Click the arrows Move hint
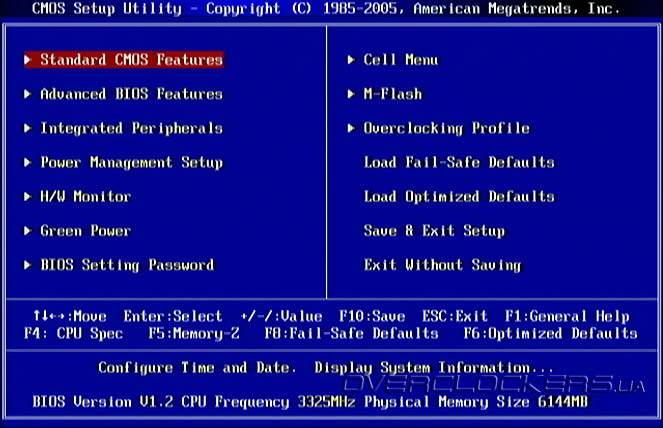Screen dimensions: 663x428 [x=70, y=316]
